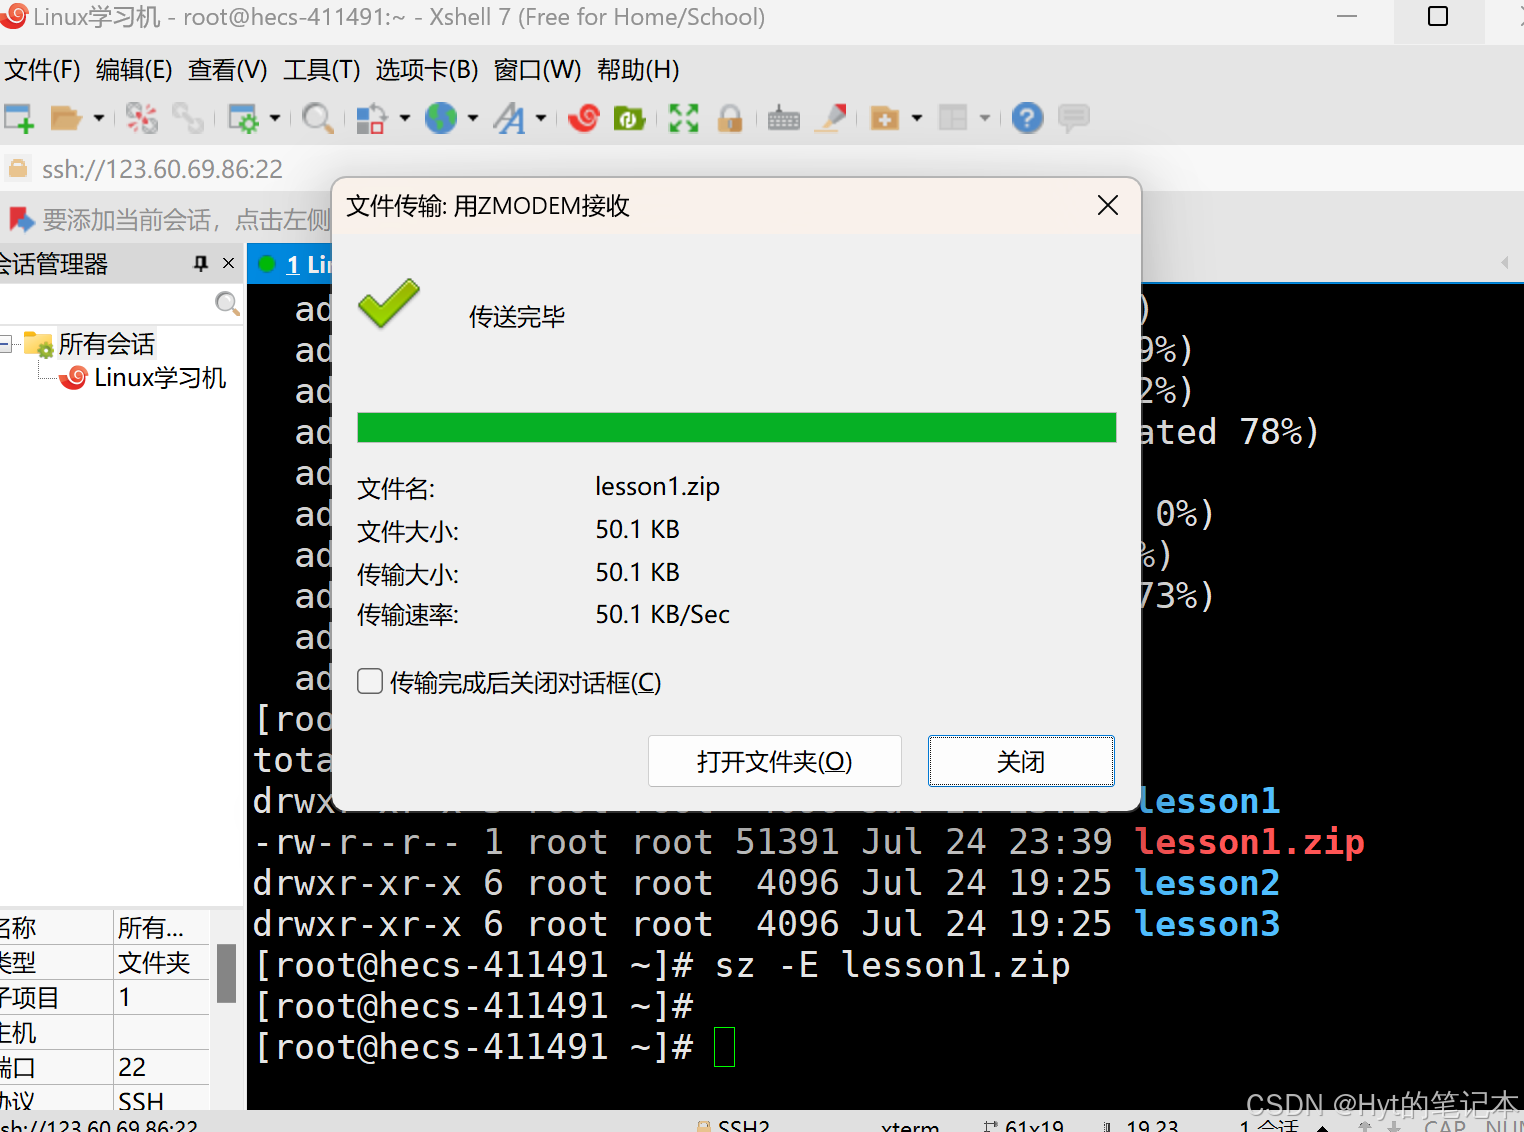Click the padlock lock-screen icon
Viewport: 1524px width, 1132px height.
tap(731, 118)
